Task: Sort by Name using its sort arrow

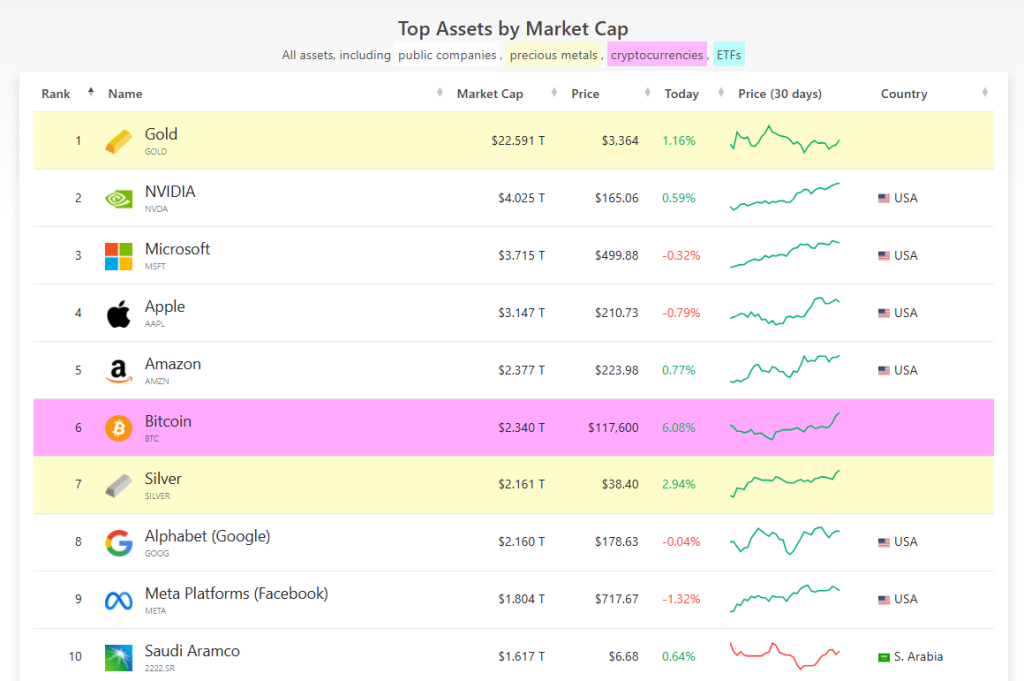Action: tap(440, 92)
